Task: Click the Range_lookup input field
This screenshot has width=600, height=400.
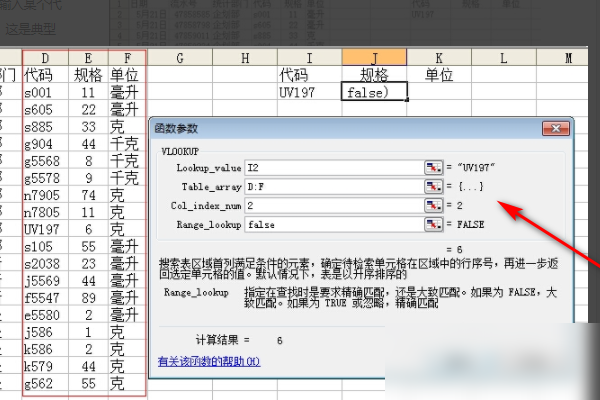Action: pos(334,224)
